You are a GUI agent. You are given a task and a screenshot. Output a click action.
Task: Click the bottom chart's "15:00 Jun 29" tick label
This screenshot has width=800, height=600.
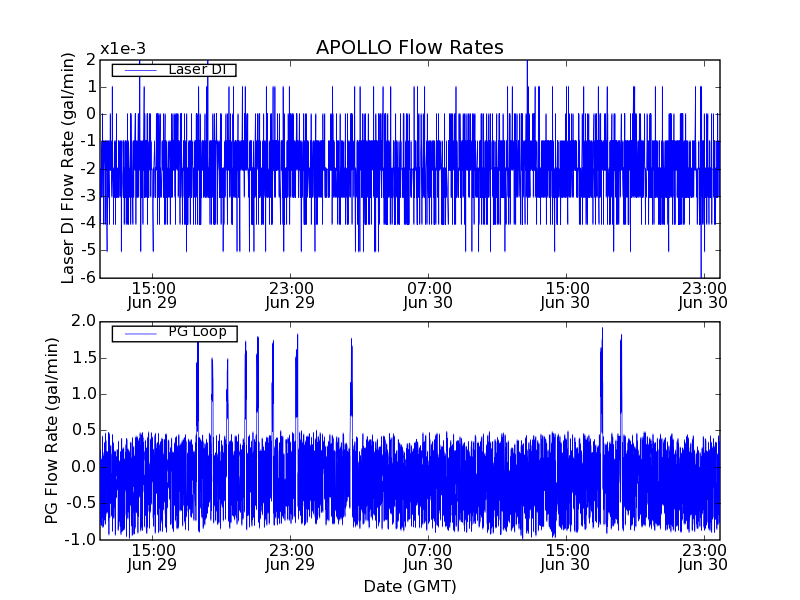coord(152,558)
